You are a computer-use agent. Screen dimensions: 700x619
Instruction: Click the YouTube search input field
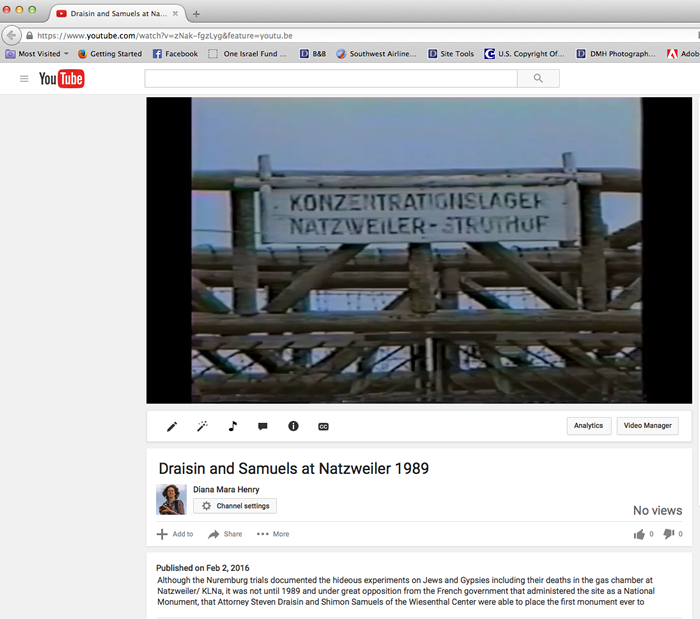click(x=331, y=79)
